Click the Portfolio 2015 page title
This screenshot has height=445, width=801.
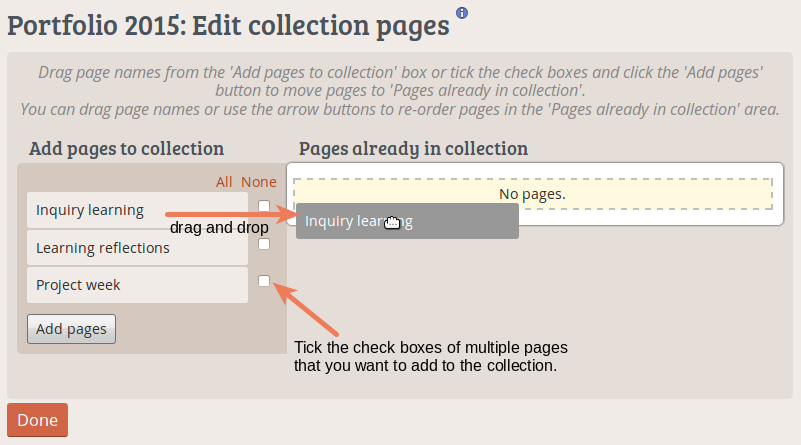click(x=228, y=25)
